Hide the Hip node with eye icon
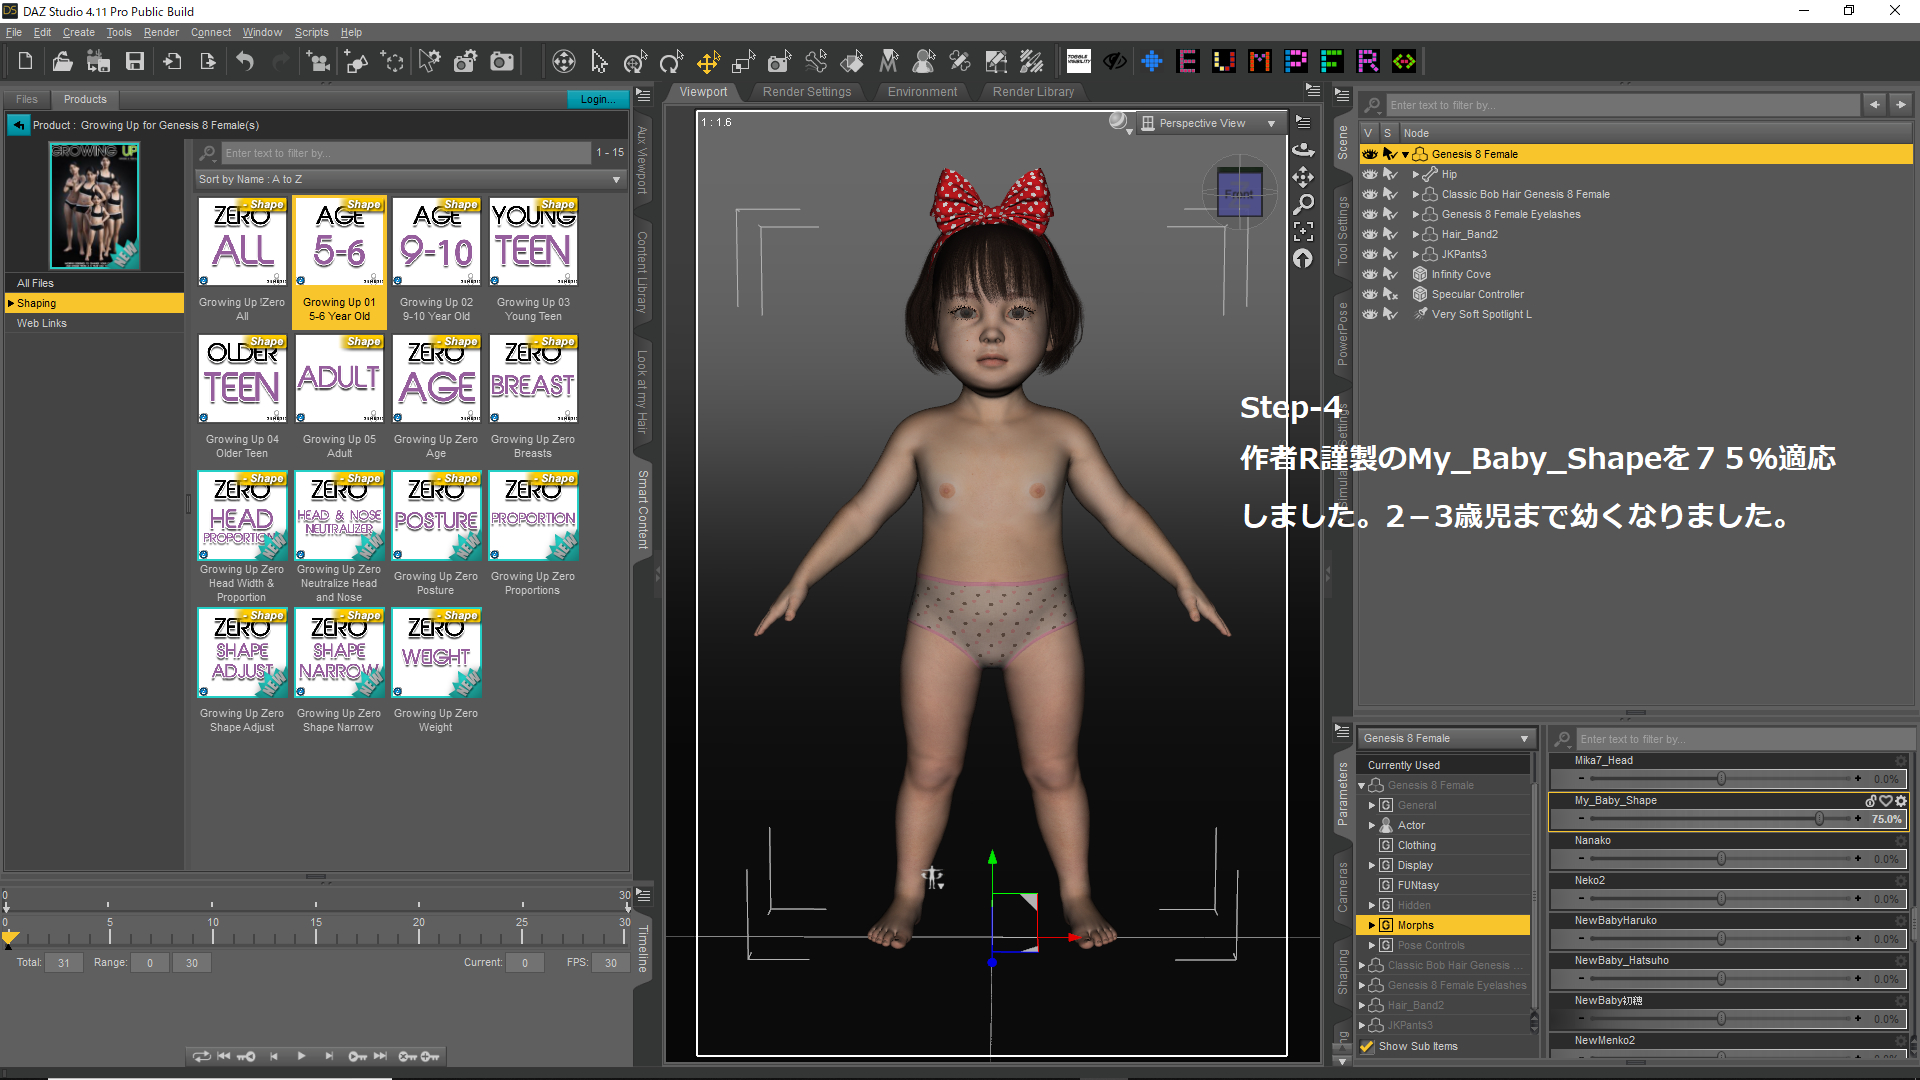 (x=1370, y=174)
